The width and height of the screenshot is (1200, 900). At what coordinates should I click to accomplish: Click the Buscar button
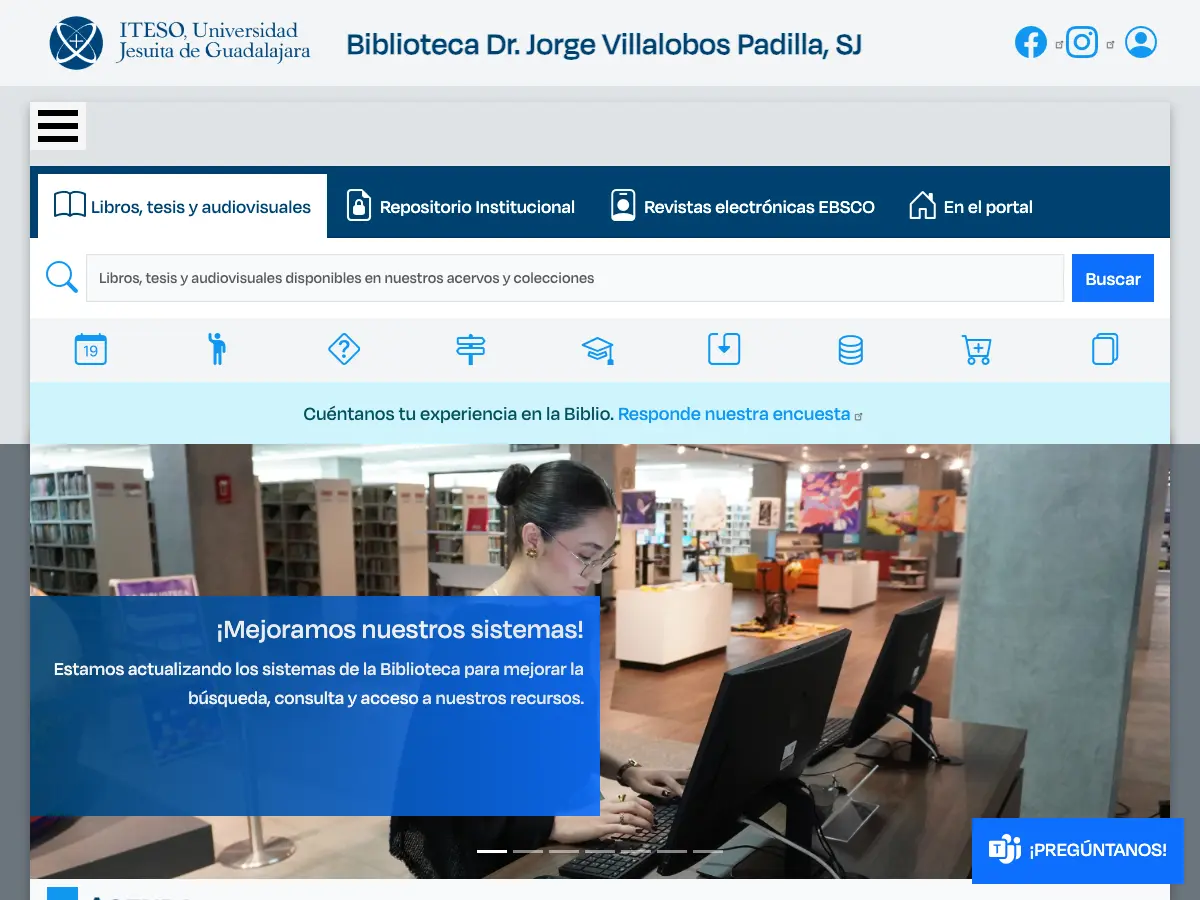coord(1113,278)
